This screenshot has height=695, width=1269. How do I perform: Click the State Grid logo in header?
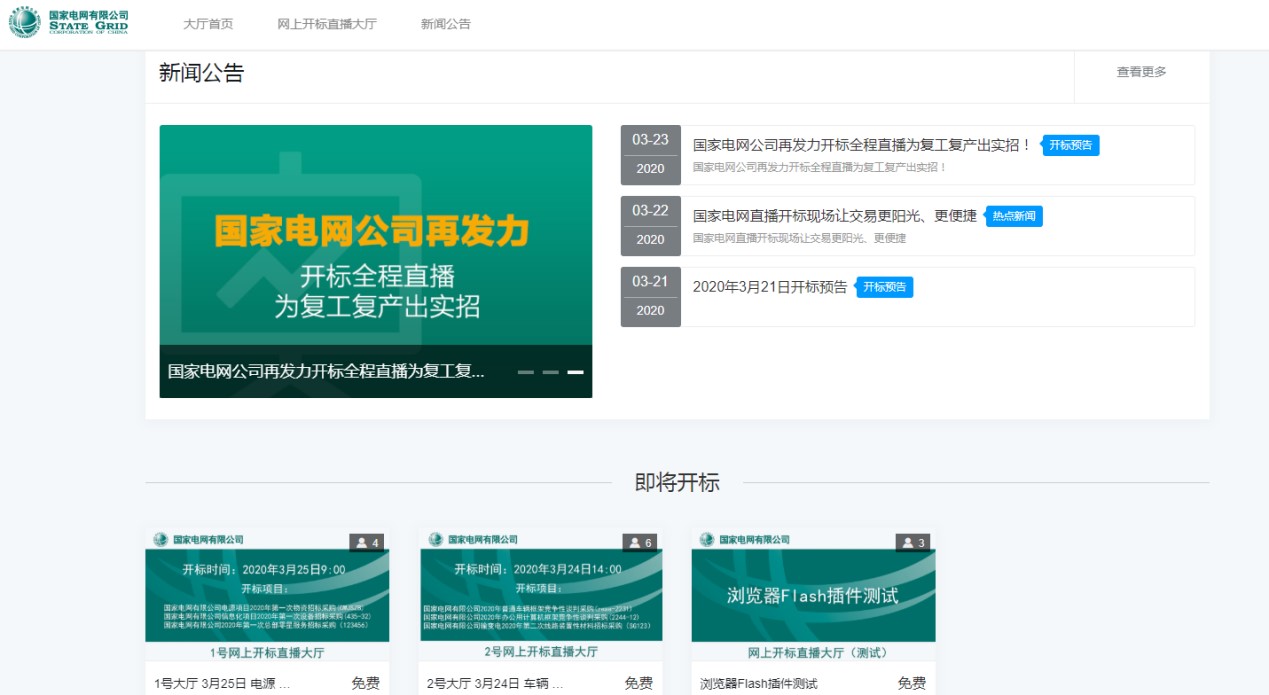pos(69,22)
